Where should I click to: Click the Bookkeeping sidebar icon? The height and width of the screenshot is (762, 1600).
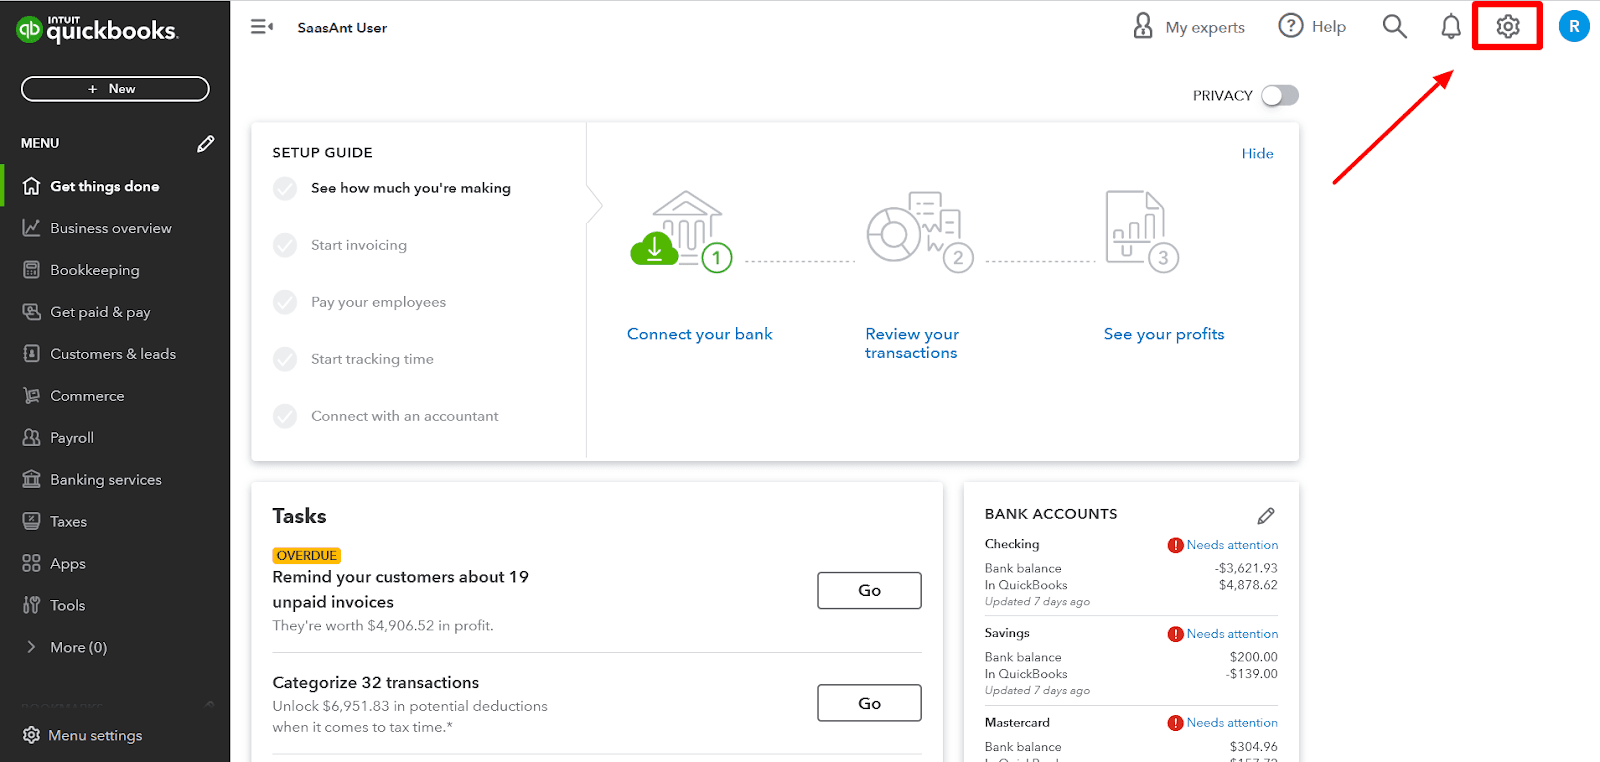[32, 270]
